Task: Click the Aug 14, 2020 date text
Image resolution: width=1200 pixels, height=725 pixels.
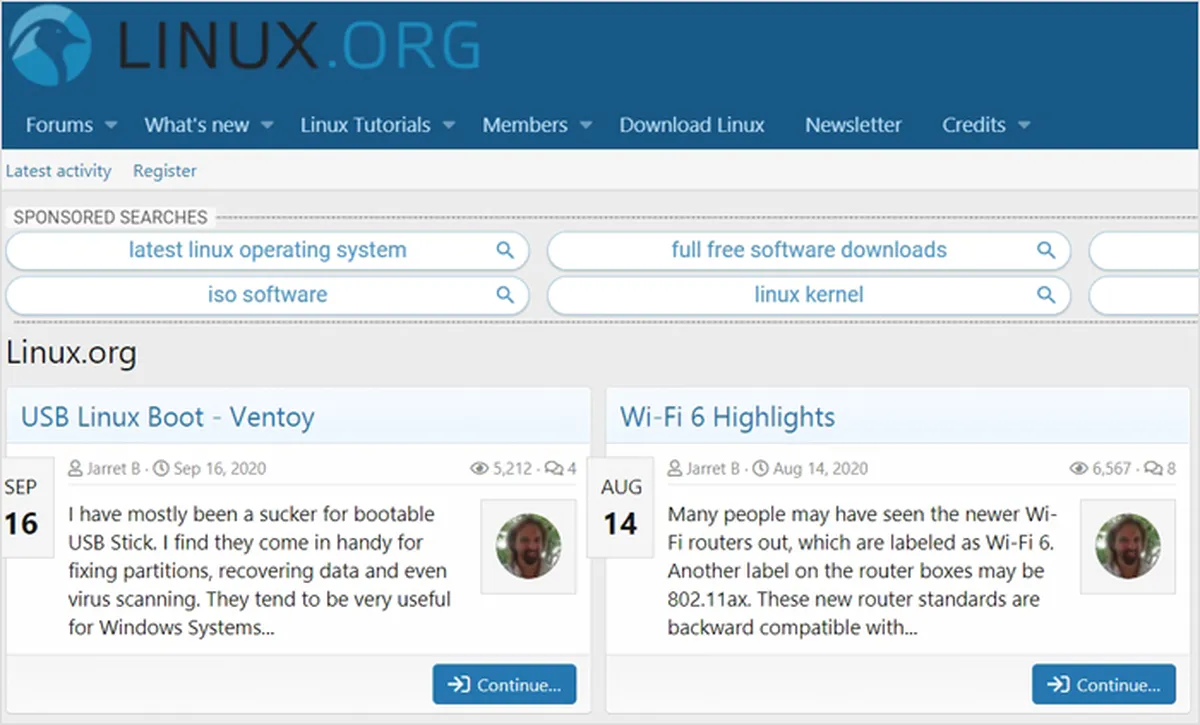Action: pyautogui.click(x=821, y=468)
